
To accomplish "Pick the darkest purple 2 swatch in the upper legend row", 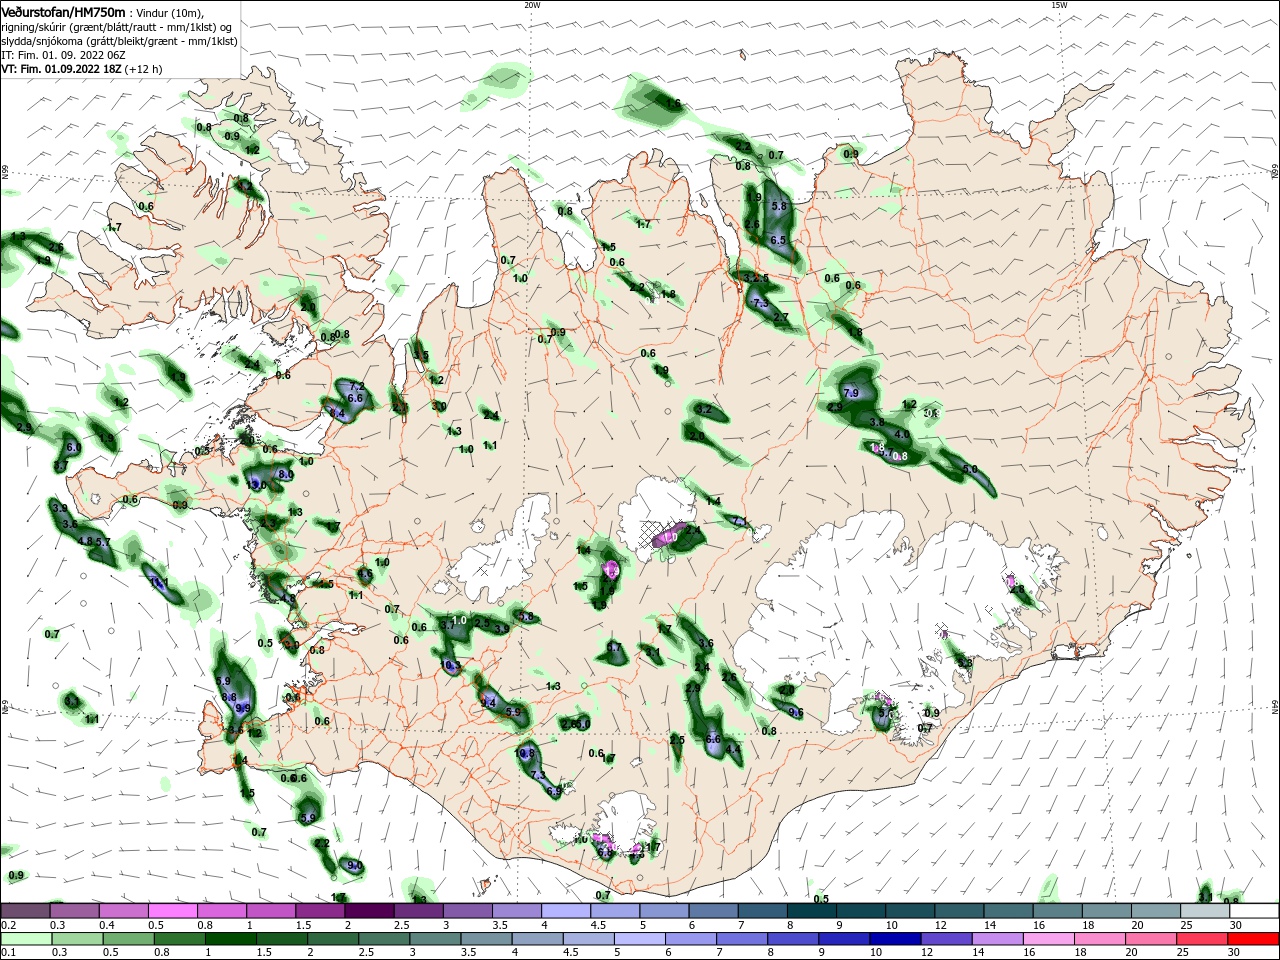I will [x=369, y=911].
